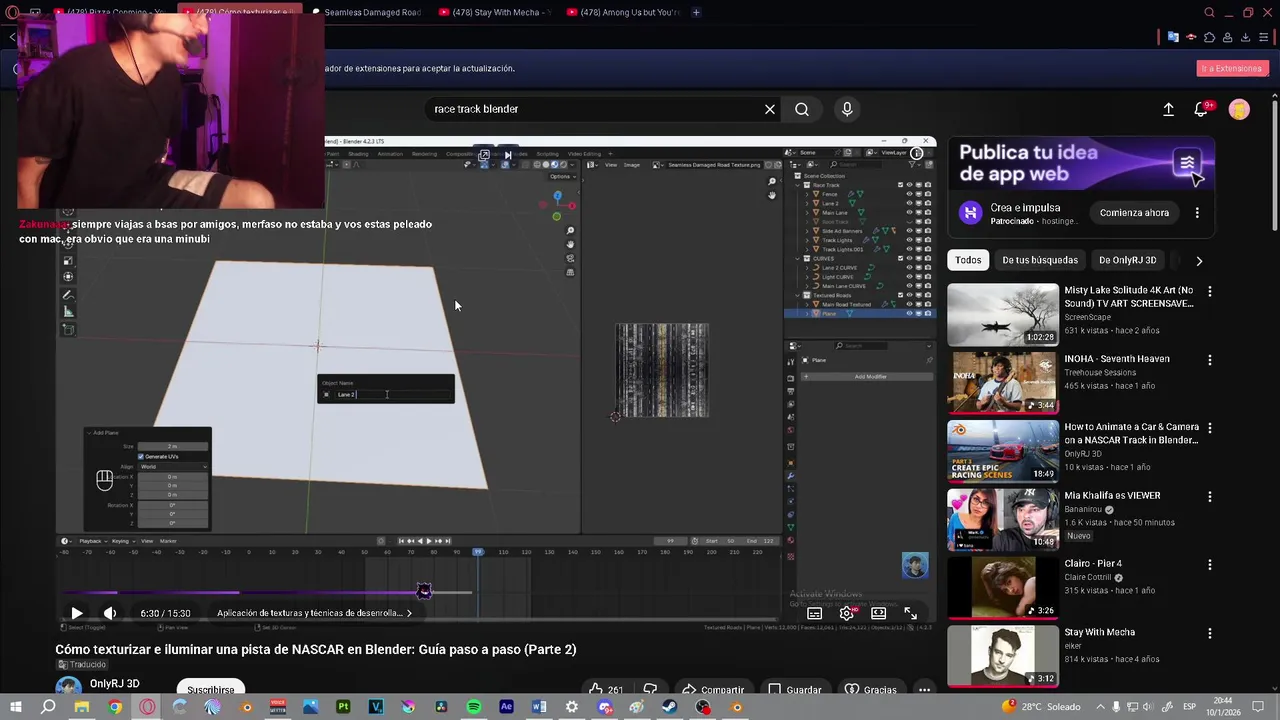Open options menu for INOHA video
Viewport: 1280px width, 720px height.
pyautogui.click(x=1210, y=360)
